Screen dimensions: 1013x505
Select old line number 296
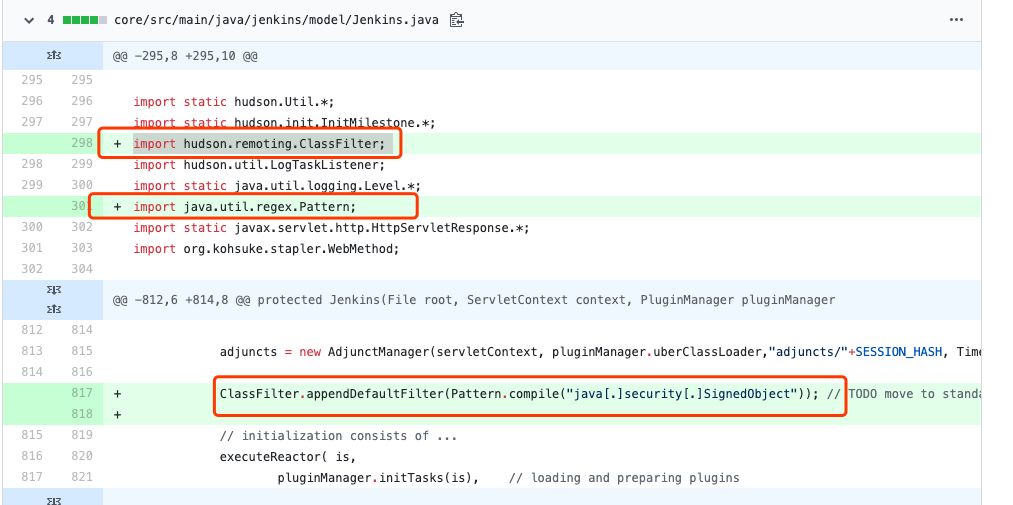click(32, 101)
